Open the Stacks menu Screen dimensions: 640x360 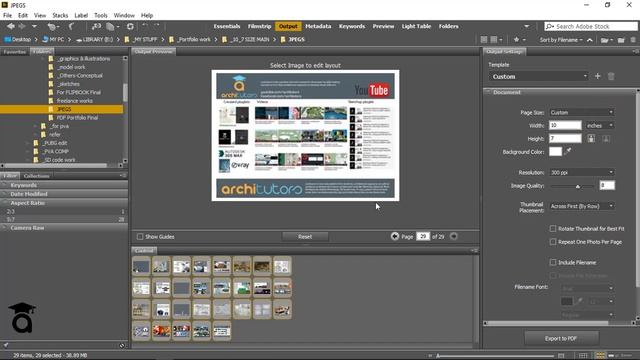[60, 16]
